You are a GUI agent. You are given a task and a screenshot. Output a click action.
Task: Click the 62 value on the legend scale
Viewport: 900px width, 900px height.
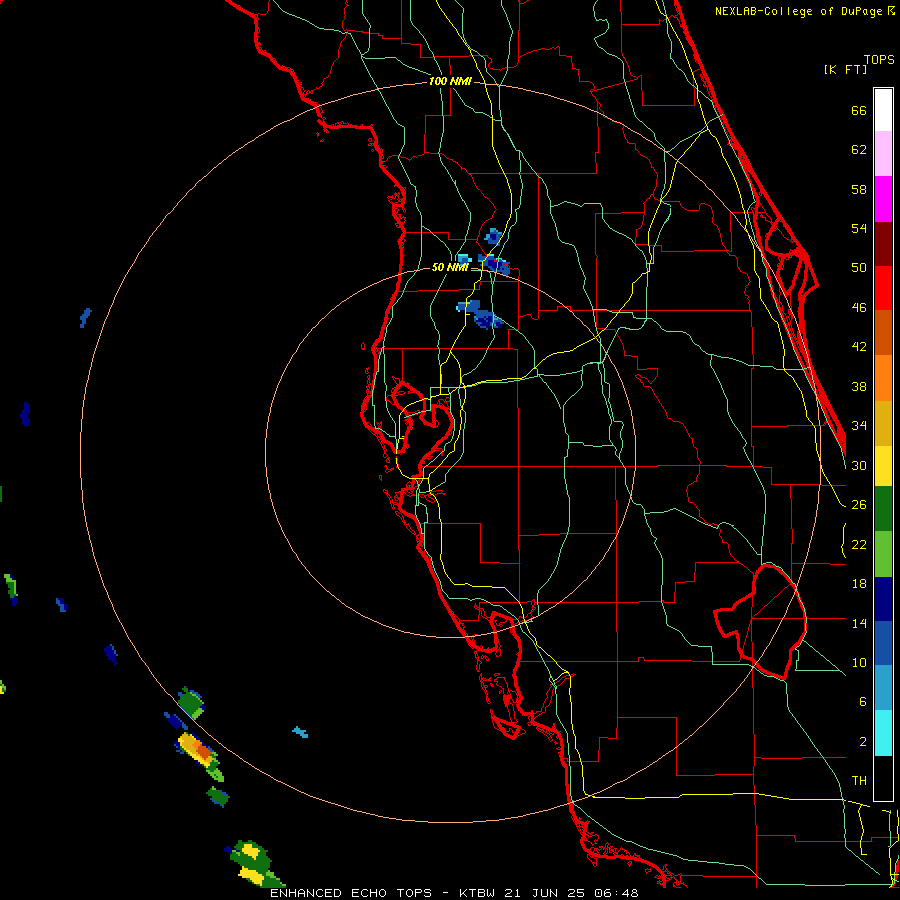[859, 150]
